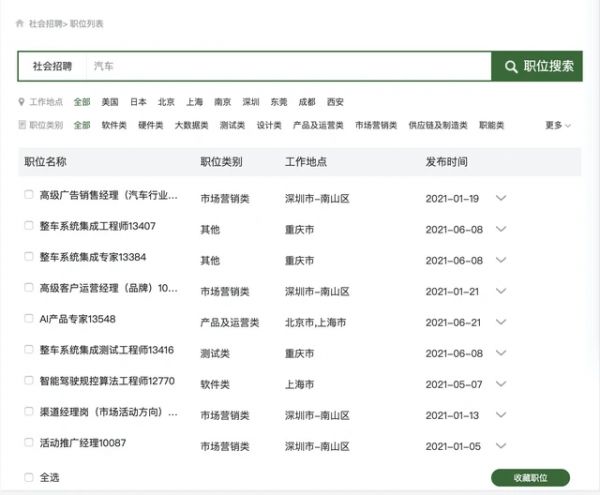Image resolution: width=600 pixels, height=495 pixels.
Task: Filter location by 深圳
Action: coord(251,102)
